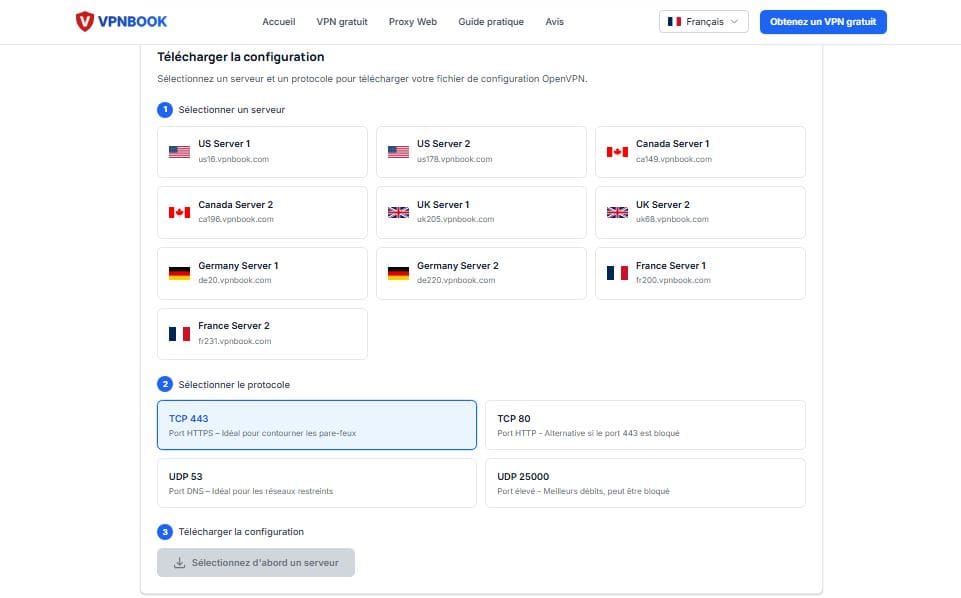Select the US Server 2 card

coord(481,152)
